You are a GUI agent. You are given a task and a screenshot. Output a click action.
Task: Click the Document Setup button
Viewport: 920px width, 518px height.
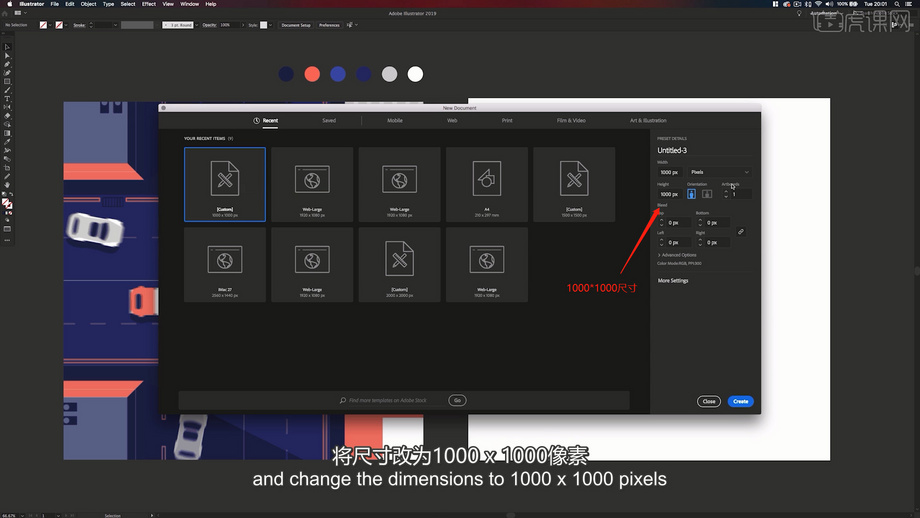pos(296,25)
